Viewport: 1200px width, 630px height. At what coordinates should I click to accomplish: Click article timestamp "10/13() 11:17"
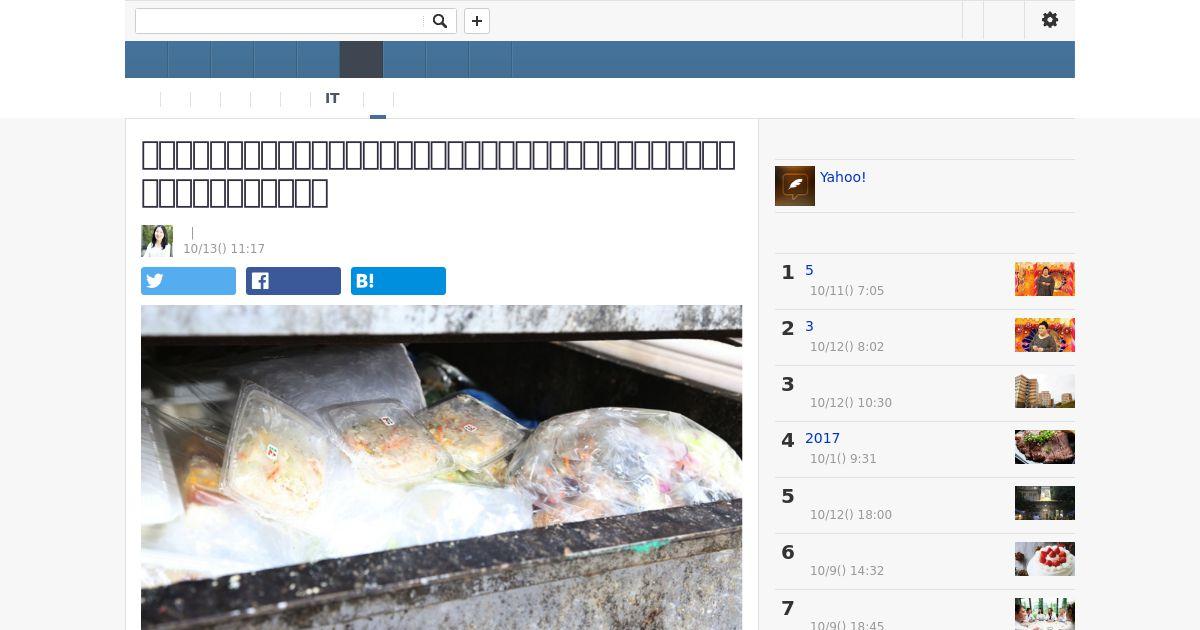click(x=224, y=249)
